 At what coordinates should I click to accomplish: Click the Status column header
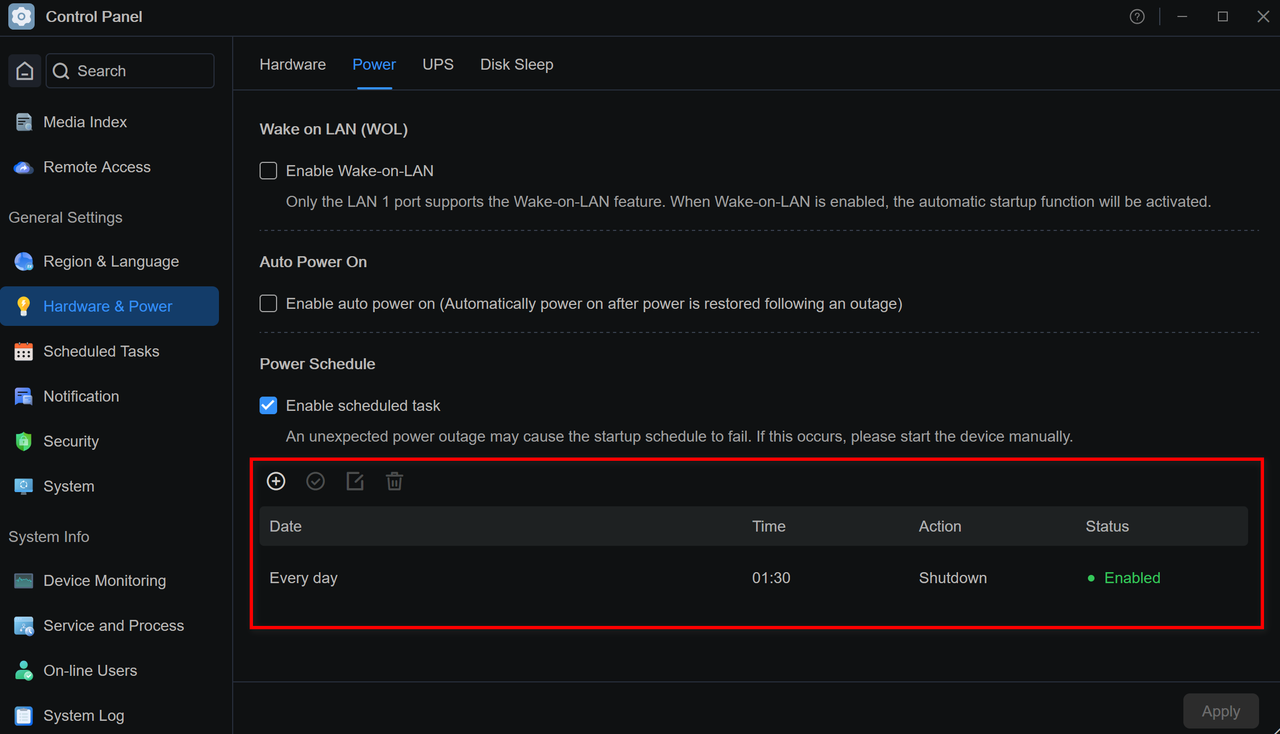click(x=1107, y=527)
